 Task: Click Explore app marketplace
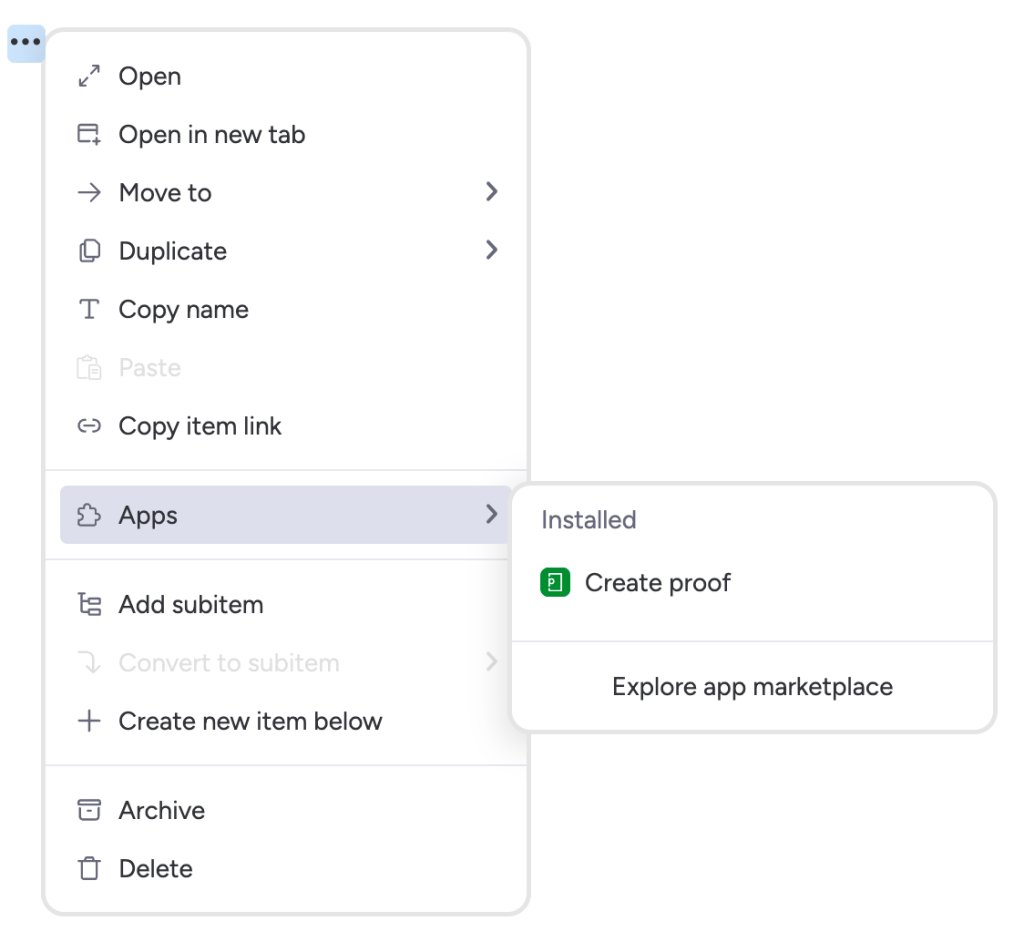click(752, 686)
